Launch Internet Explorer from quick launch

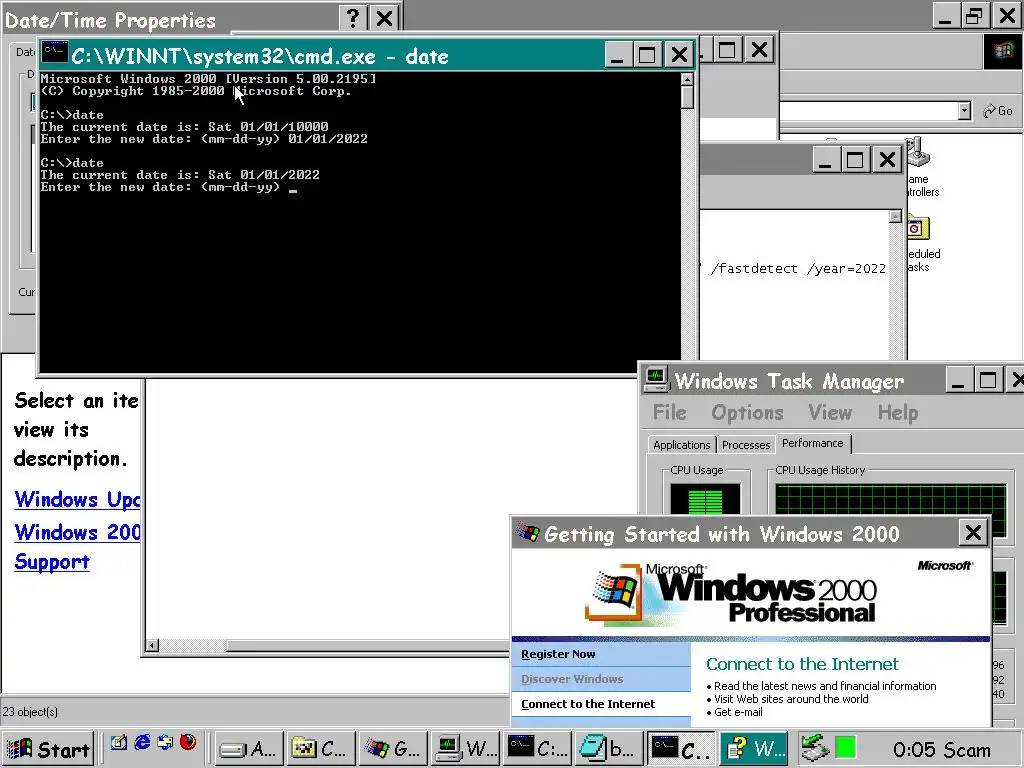point(142,742)
